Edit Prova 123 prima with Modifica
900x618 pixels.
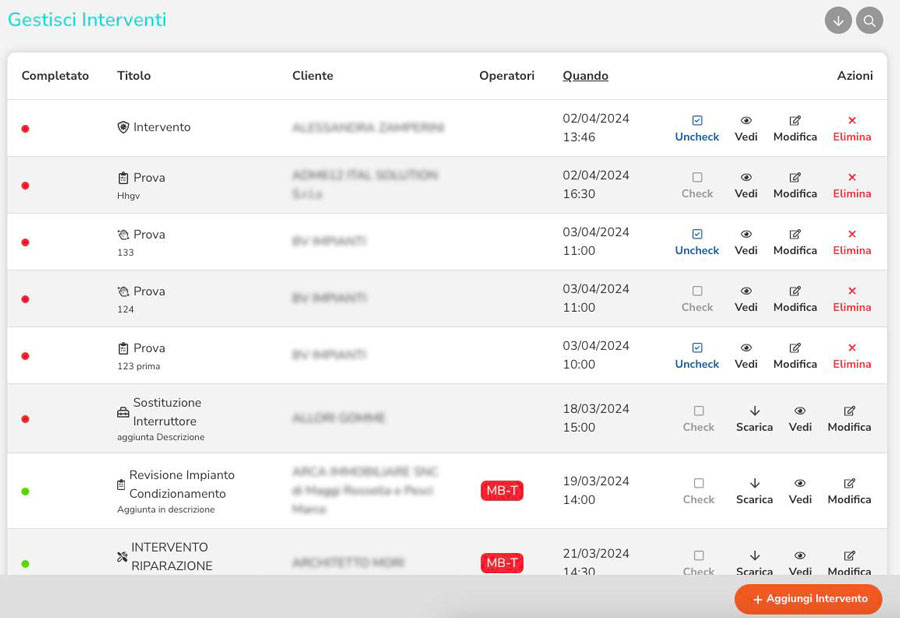point(795,356)
